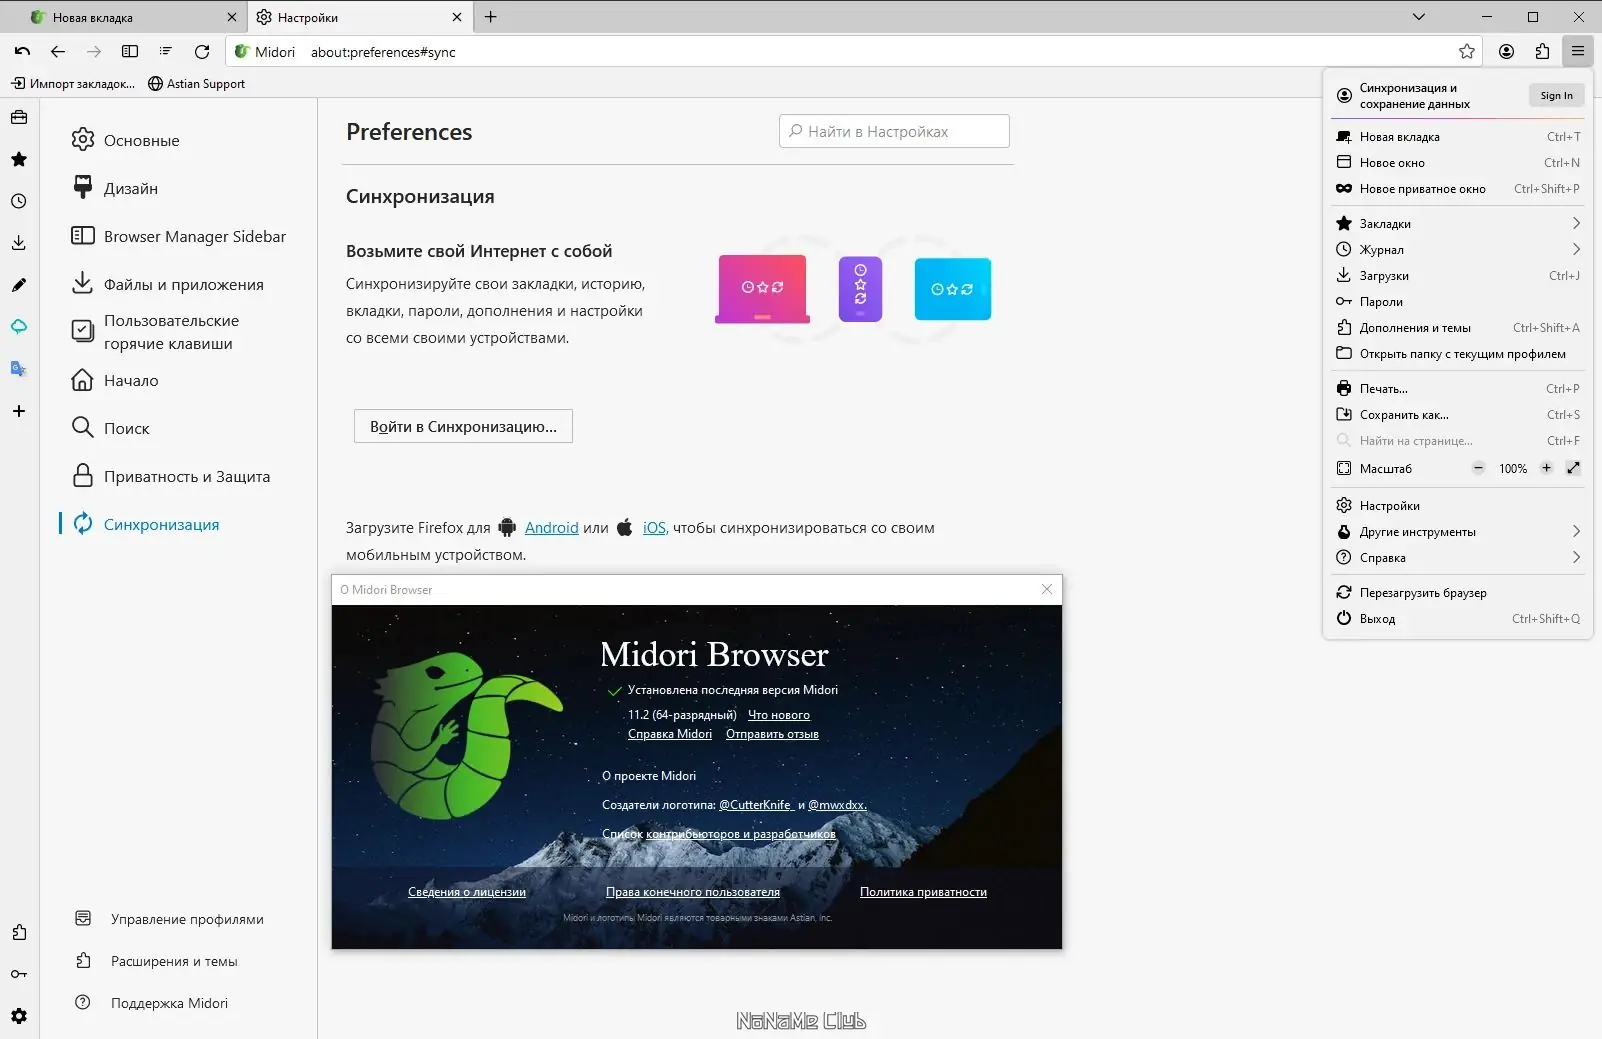Open history clock in left sidebar

tap(19, 201)
